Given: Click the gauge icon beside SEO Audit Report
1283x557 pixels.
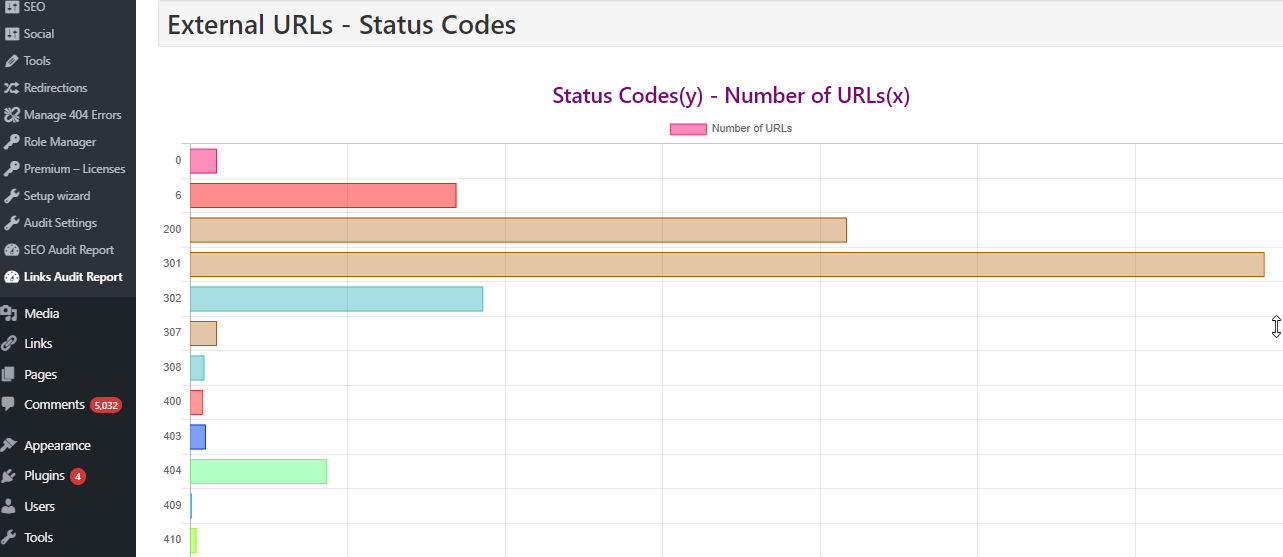Looking at the screenshot, I should (12, 250).
